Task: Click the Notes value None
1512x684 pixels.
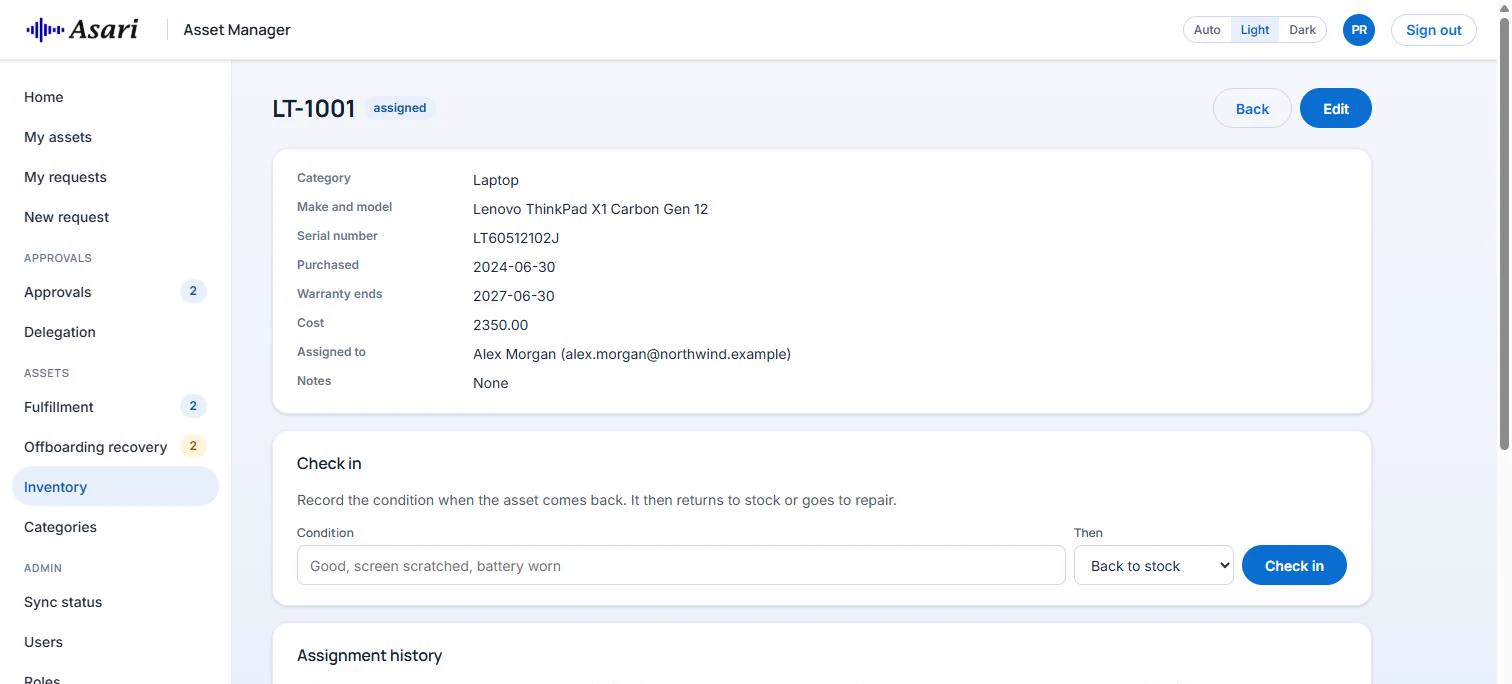Action: 490,383
